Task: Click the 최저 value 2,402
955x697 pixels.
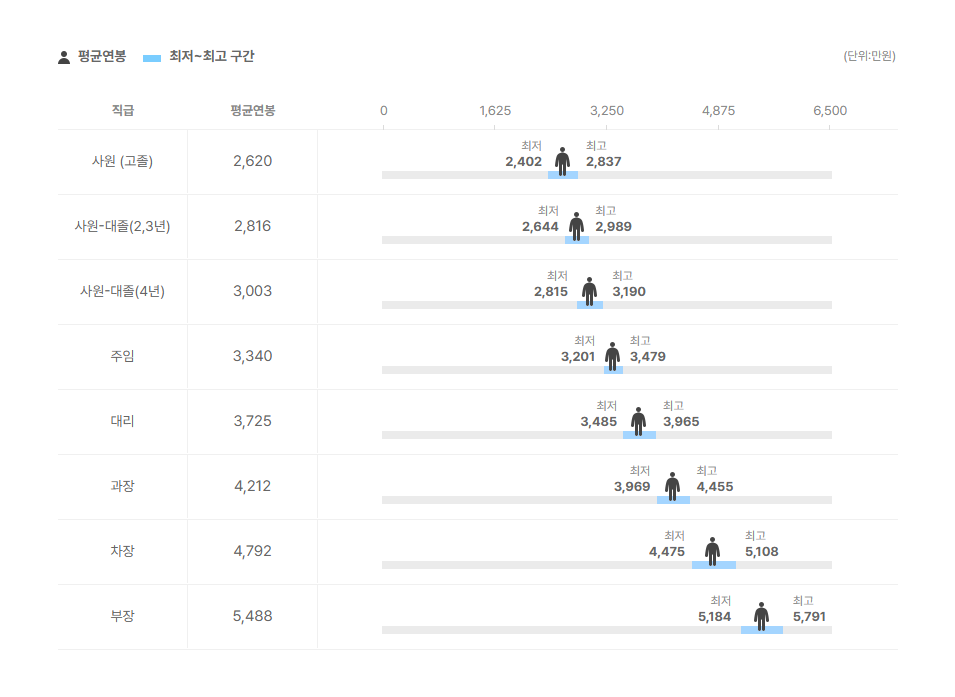Action: click(523, 162)
